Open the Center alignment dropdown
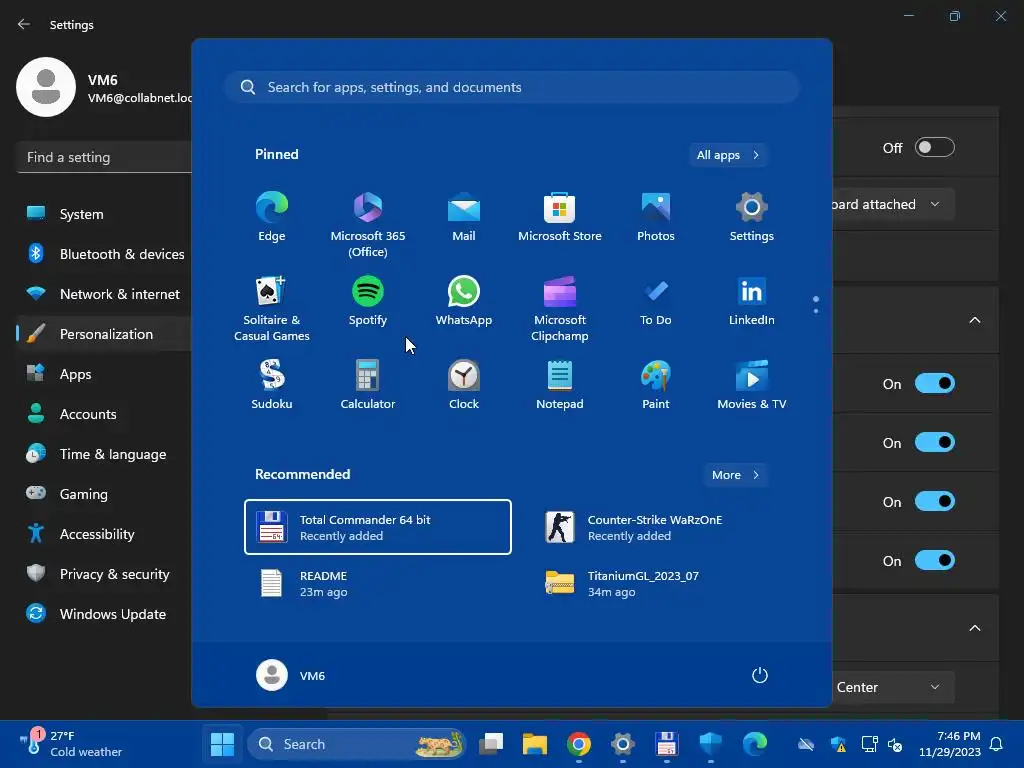Screen dimensions: 1024x768 893,687
